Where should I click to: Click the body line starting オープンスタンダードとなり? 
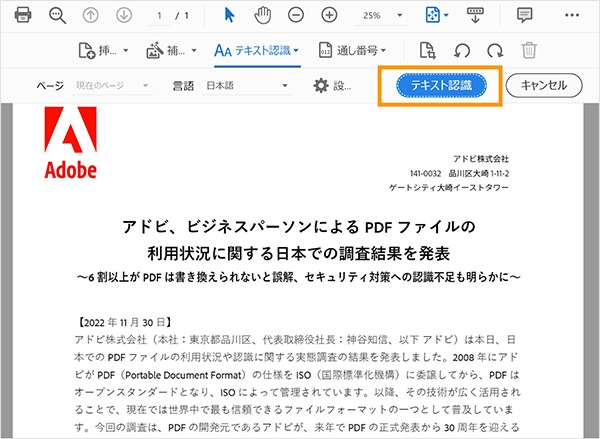click(297, 392)
